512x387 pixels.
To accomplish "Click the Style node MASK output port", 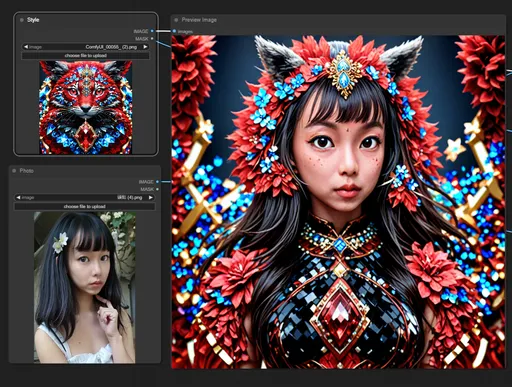I will click(x=152, y=39).
